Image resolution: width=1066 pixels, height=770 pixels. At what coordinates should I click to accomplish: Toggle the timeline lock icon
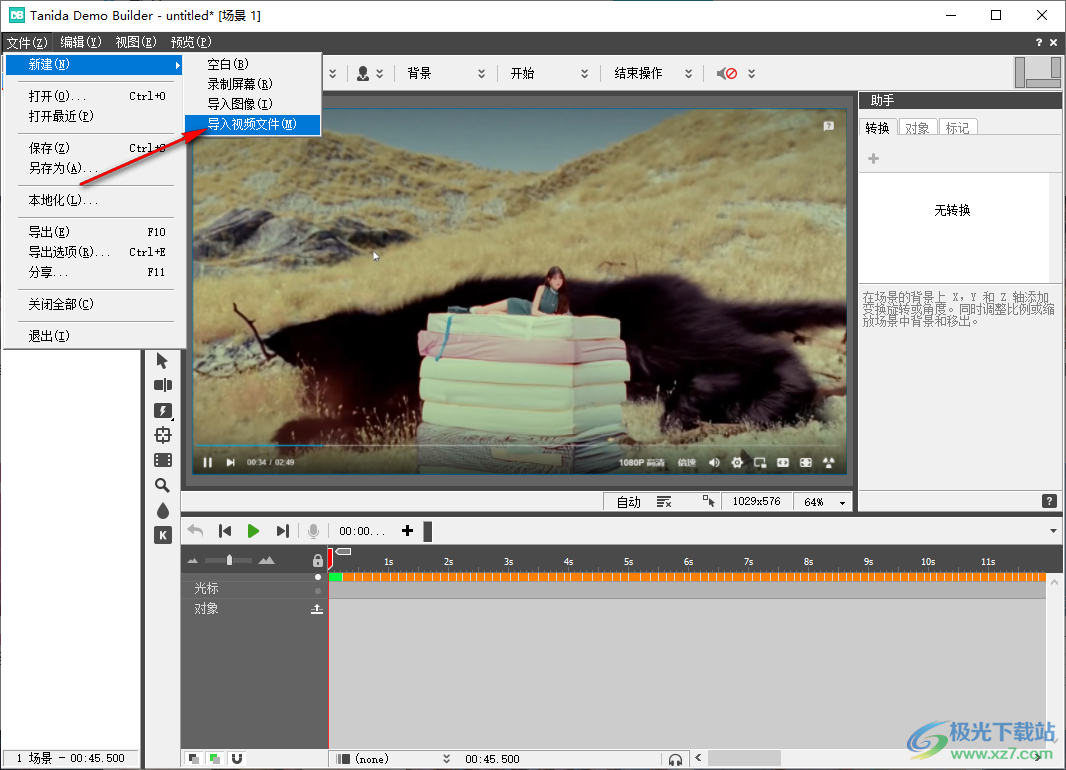tap(317, 561)
